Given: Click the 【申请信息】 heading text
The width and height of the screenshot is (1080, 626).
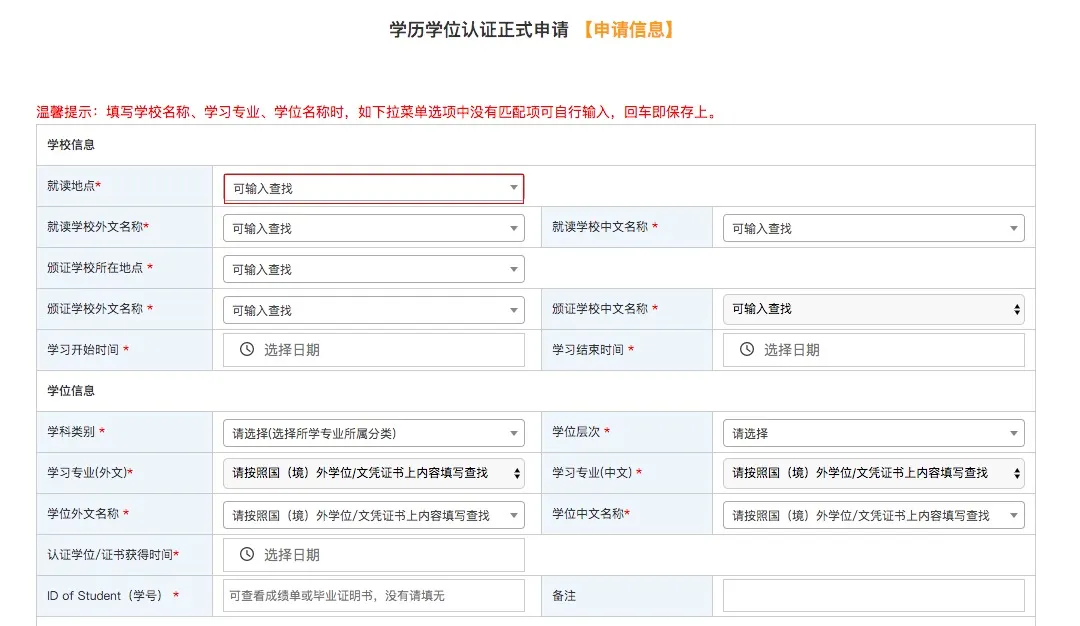Looking at the screenshot, I should [x=628, y=30].
